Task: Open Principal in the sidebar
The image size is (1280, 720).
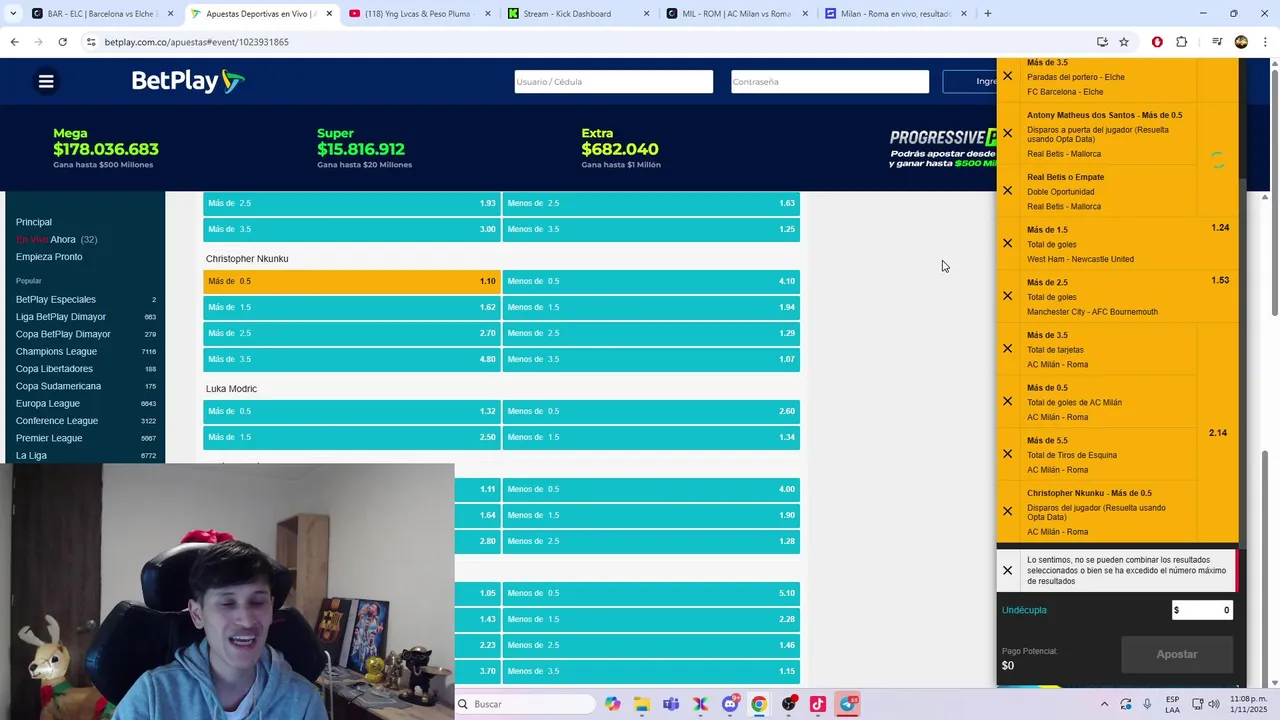Action: pos(34,222)
